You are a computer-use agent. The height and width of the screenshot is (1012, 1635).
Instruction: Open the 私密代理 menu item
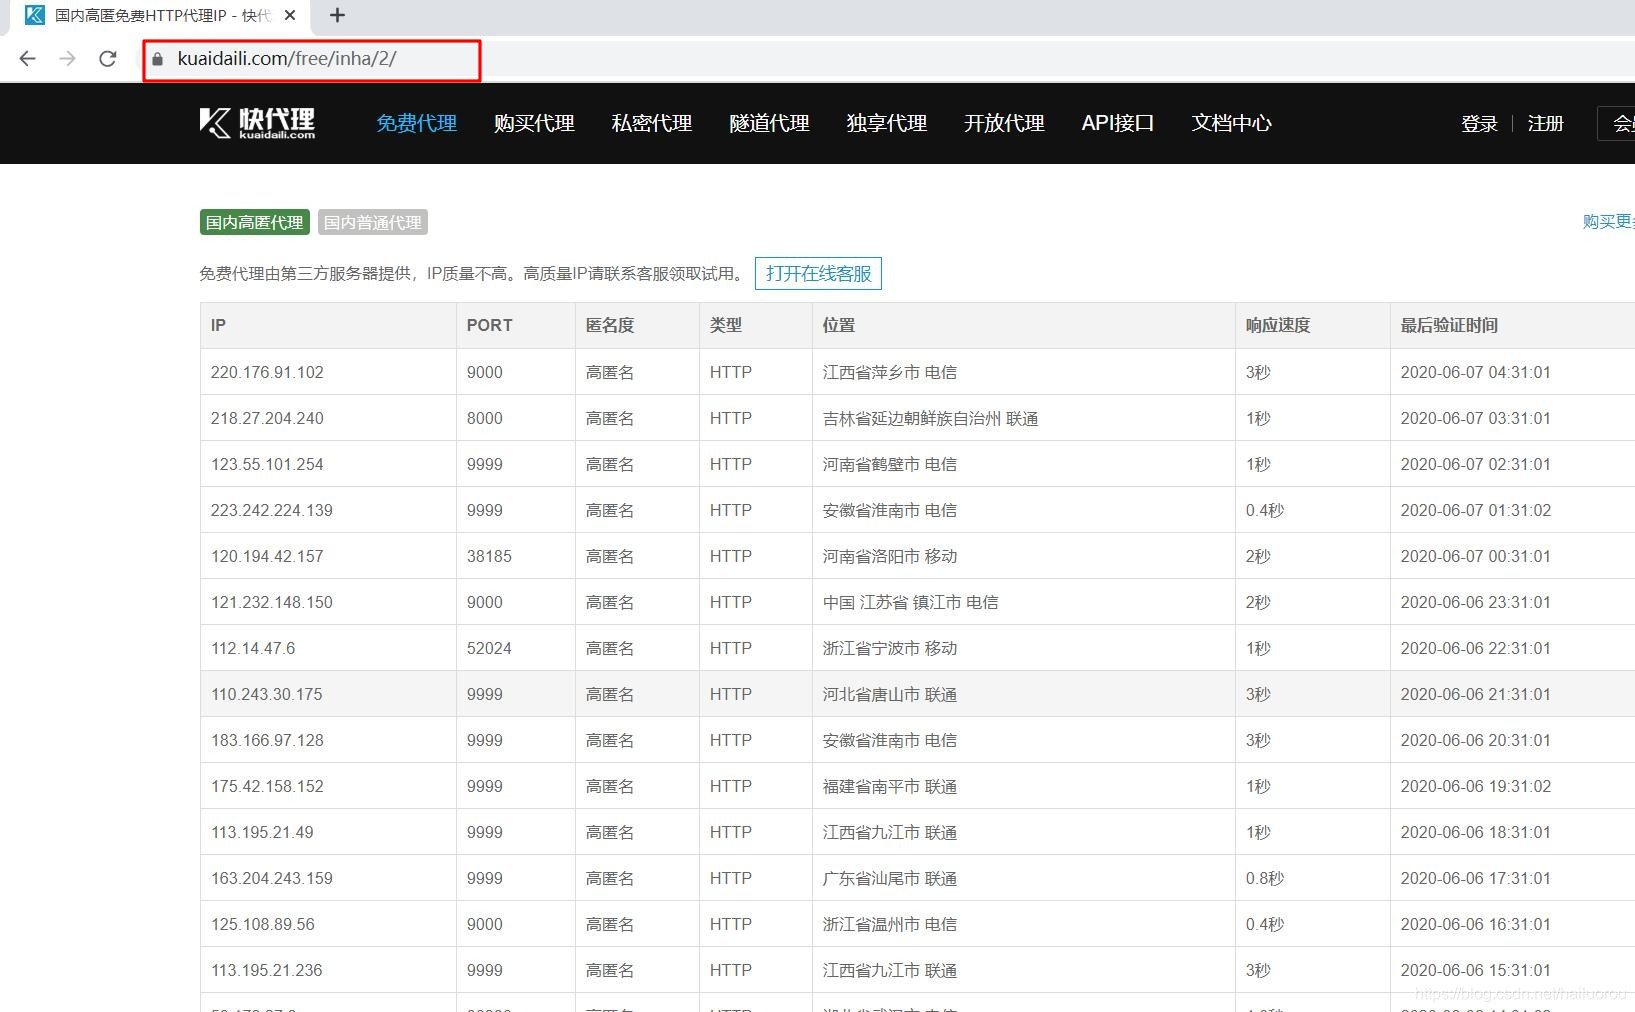[652, 123]
